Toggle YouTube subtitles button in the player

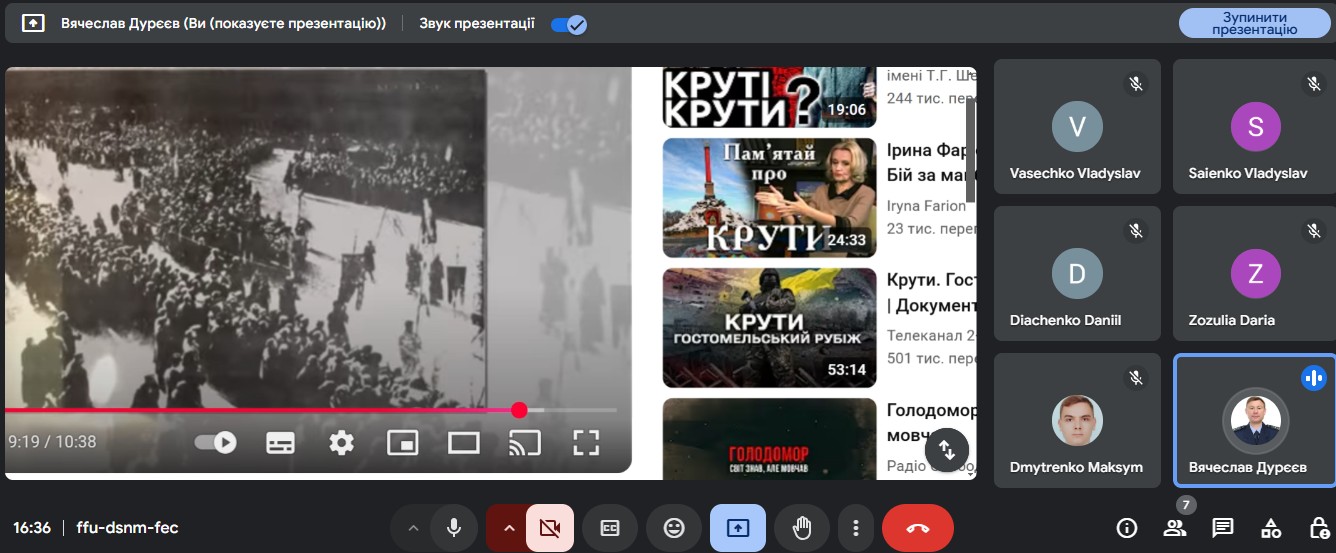pyautogui.click(x=280, y=442)
